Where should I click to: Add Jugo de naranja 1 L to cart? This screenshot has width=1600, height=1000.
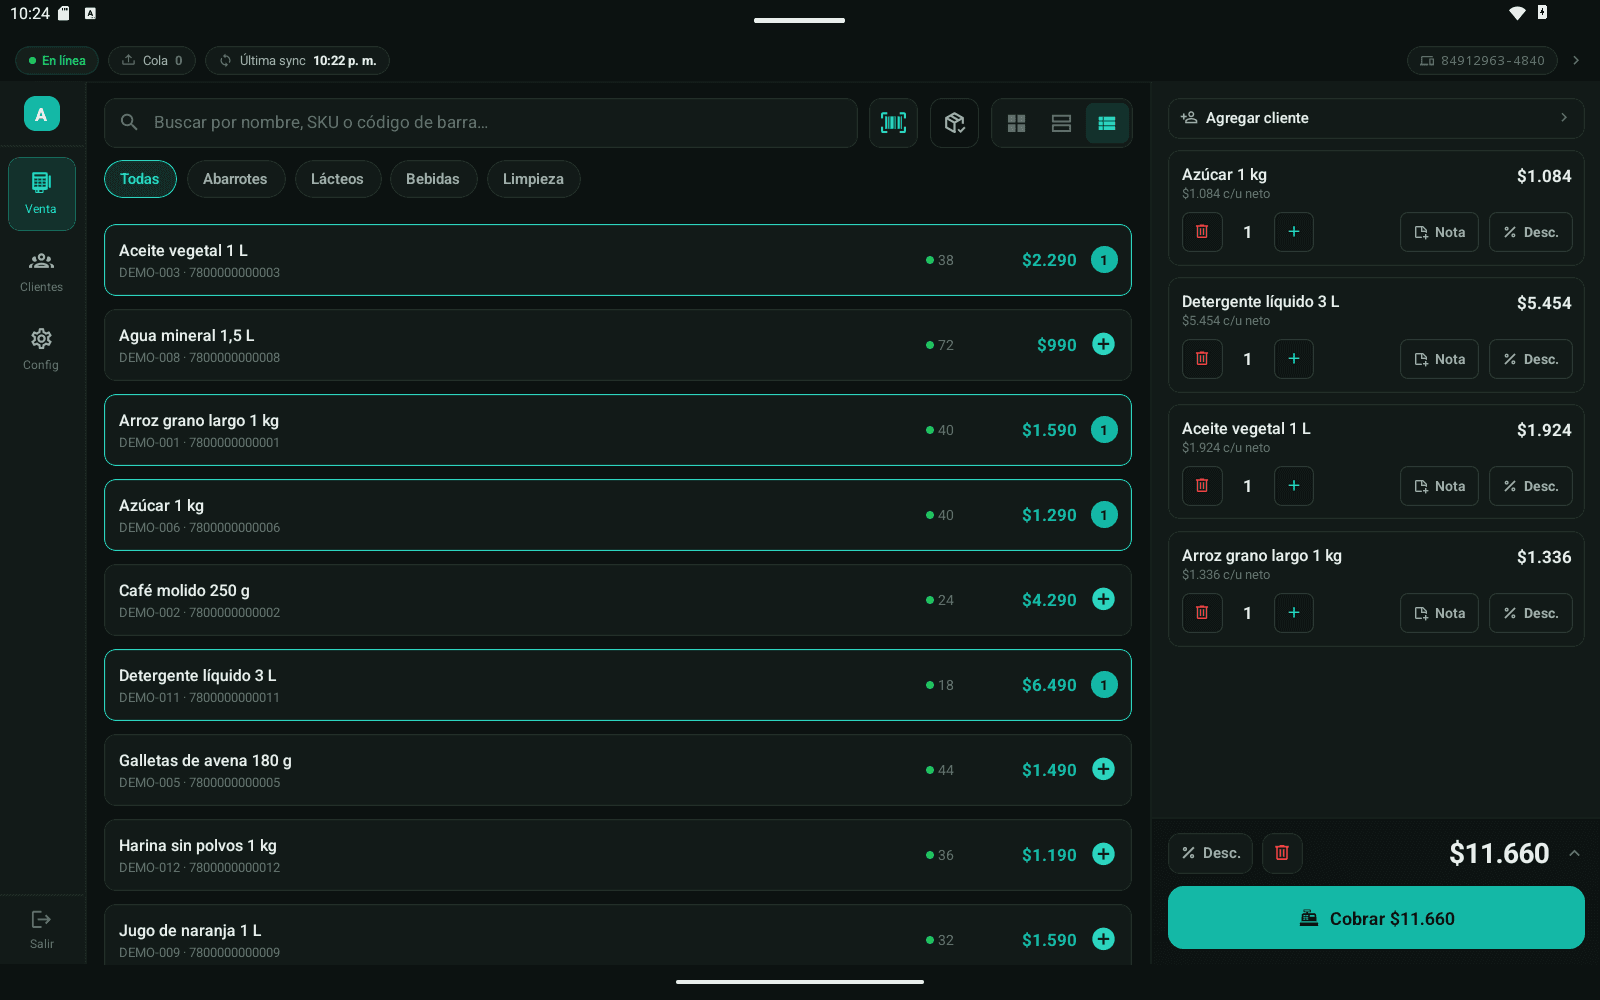click(1103, 939)
